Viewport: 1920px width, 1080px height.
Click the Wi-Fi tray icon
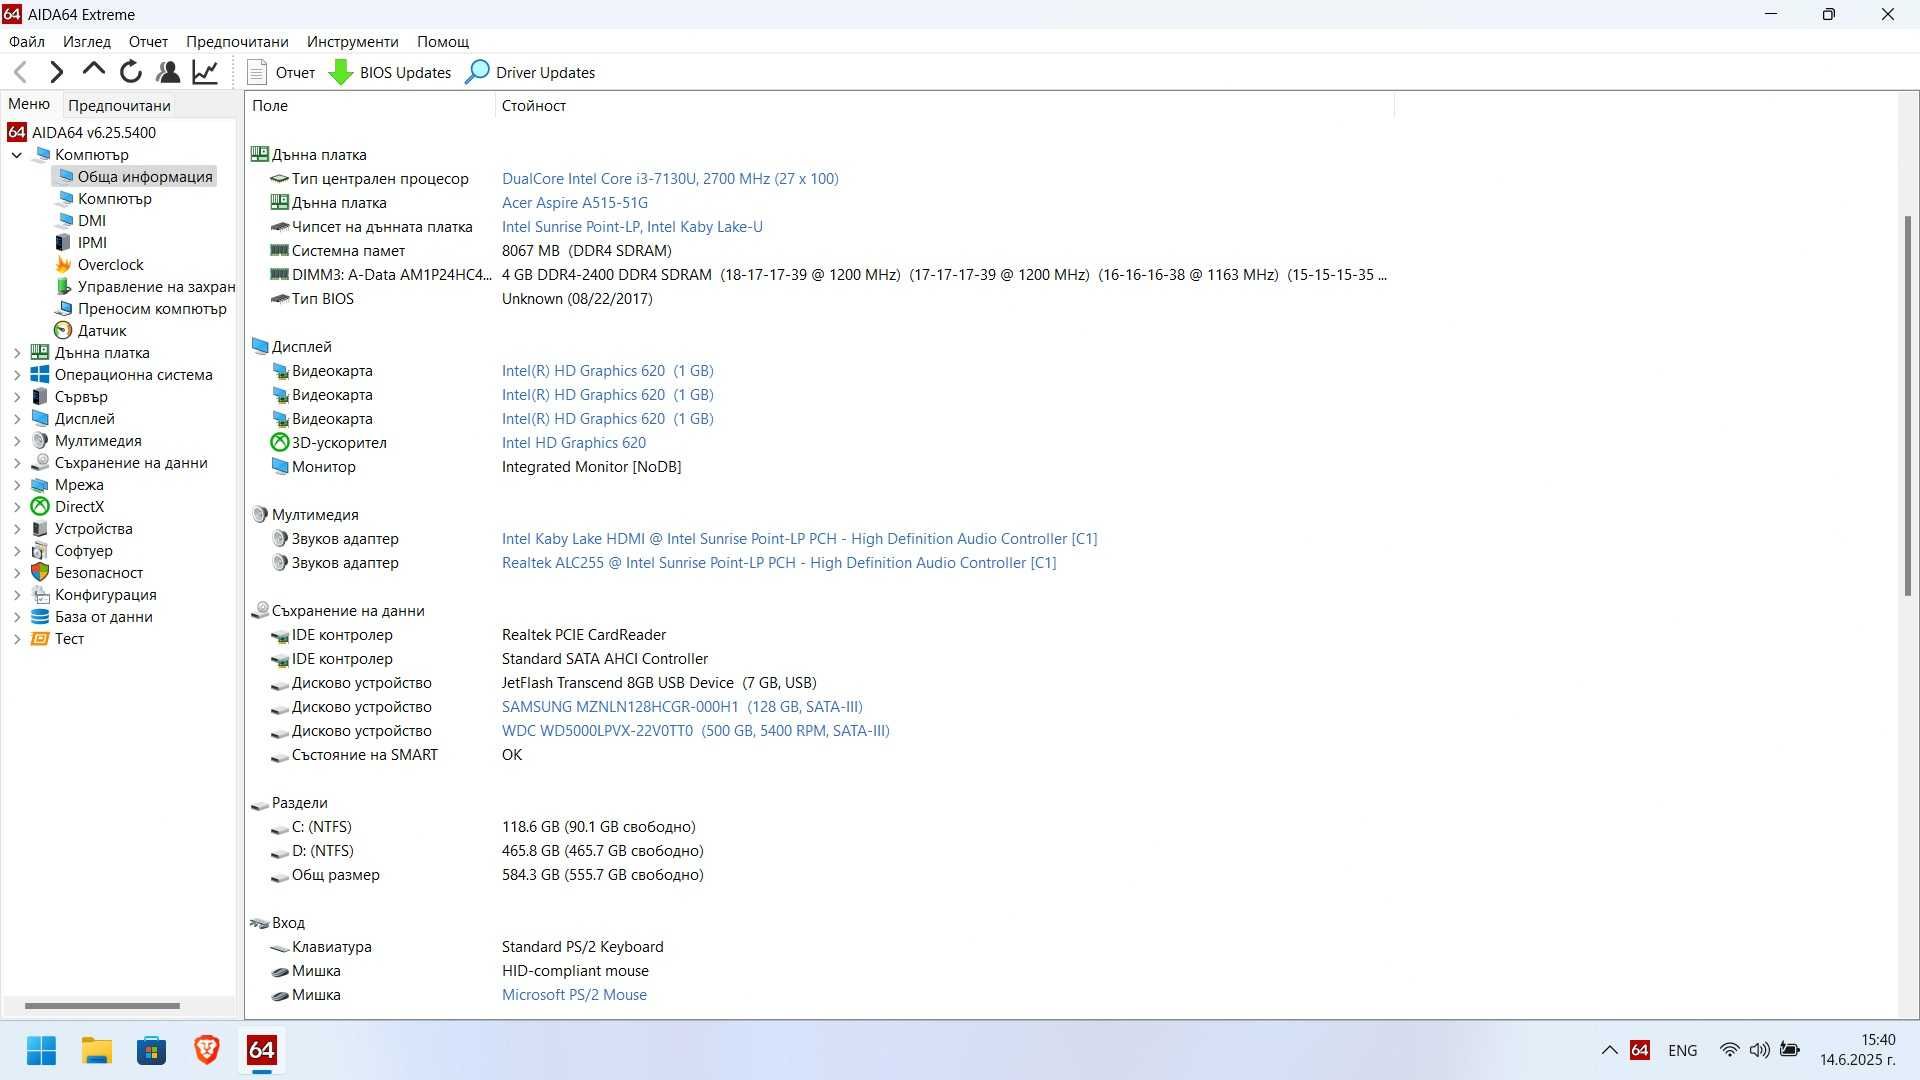coord(1729,1051)
